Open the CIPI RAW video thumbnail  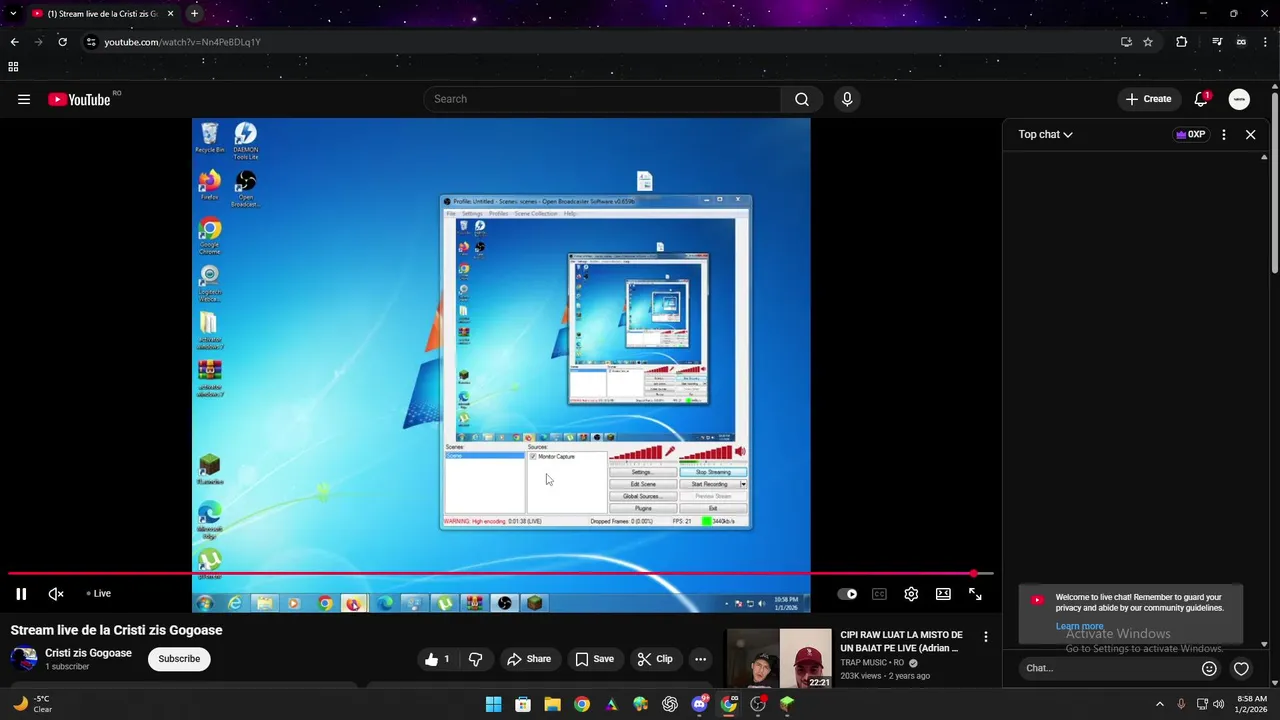point(779,659)
